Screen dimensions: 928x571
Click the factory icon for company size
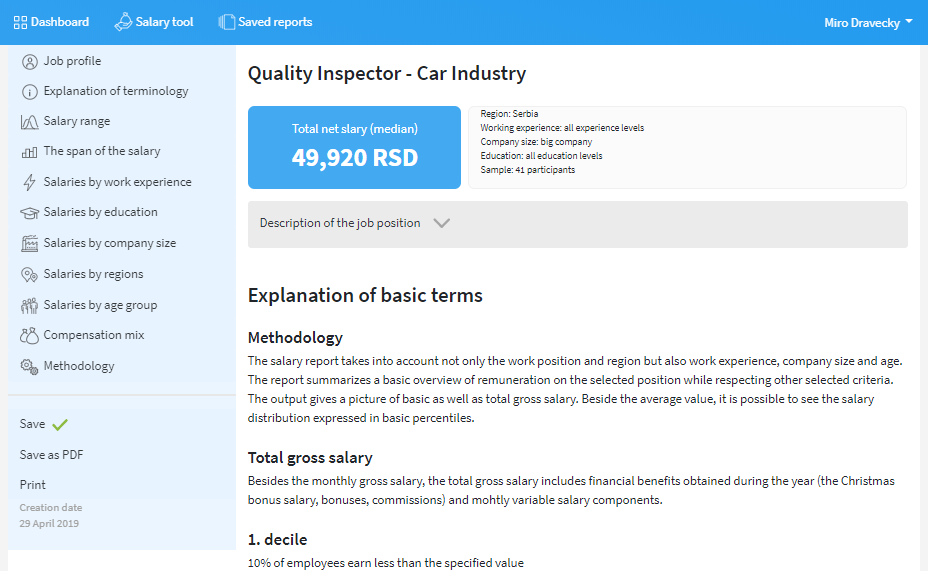coord(30,243)
